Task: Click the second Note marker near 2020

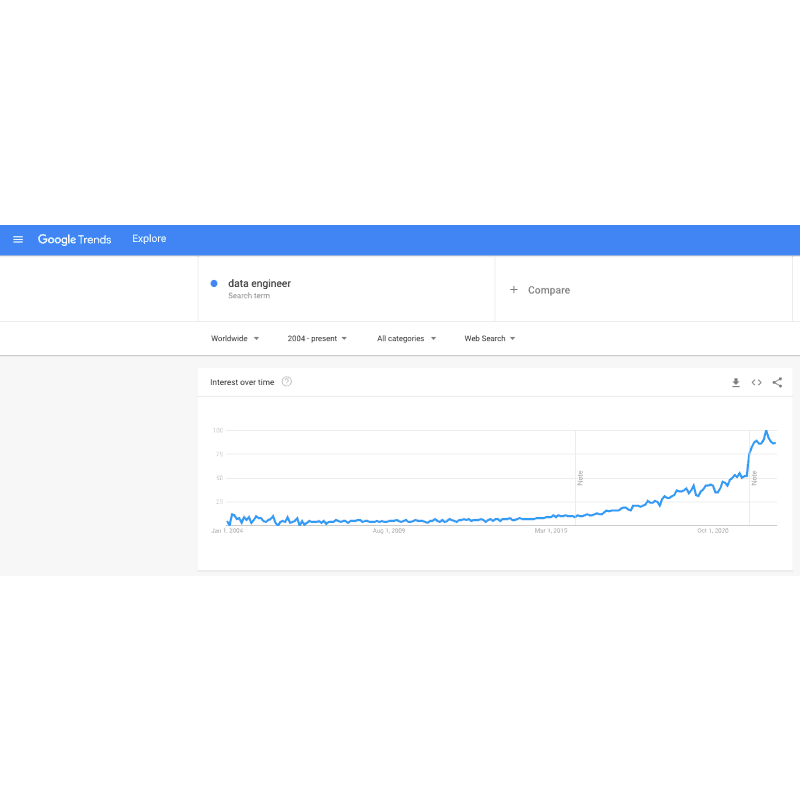Action: point(755,477)
